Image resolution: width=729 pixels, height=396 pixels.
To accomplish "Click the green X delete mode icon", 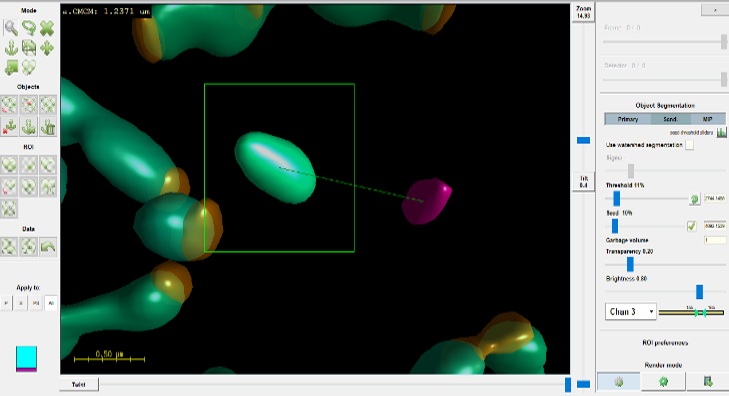I will (x=47, y=28).
